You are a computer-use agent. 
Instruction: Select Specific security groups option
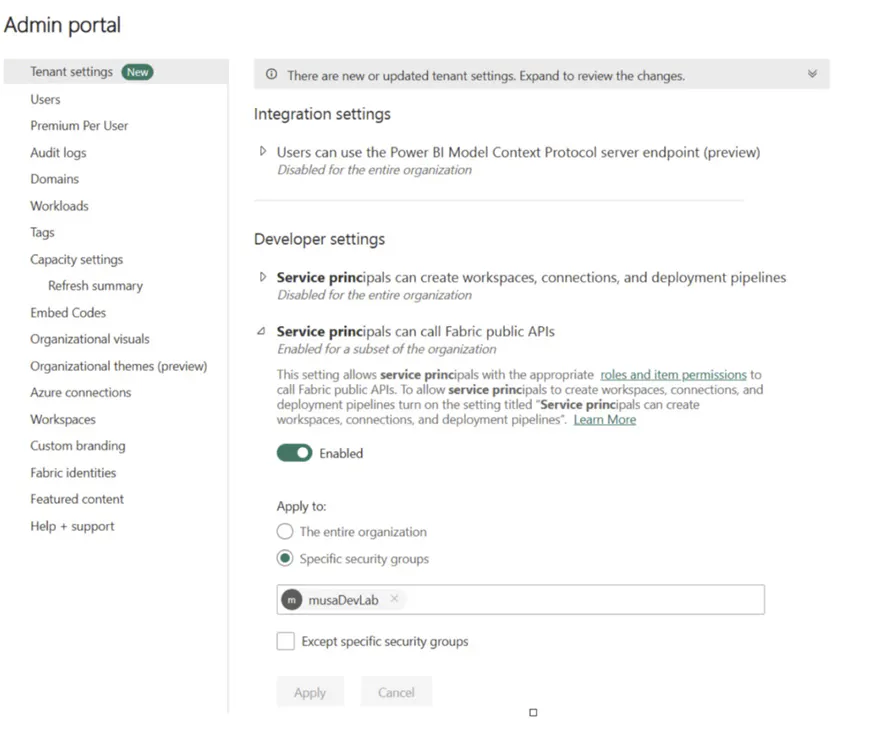tap(284, 559)
